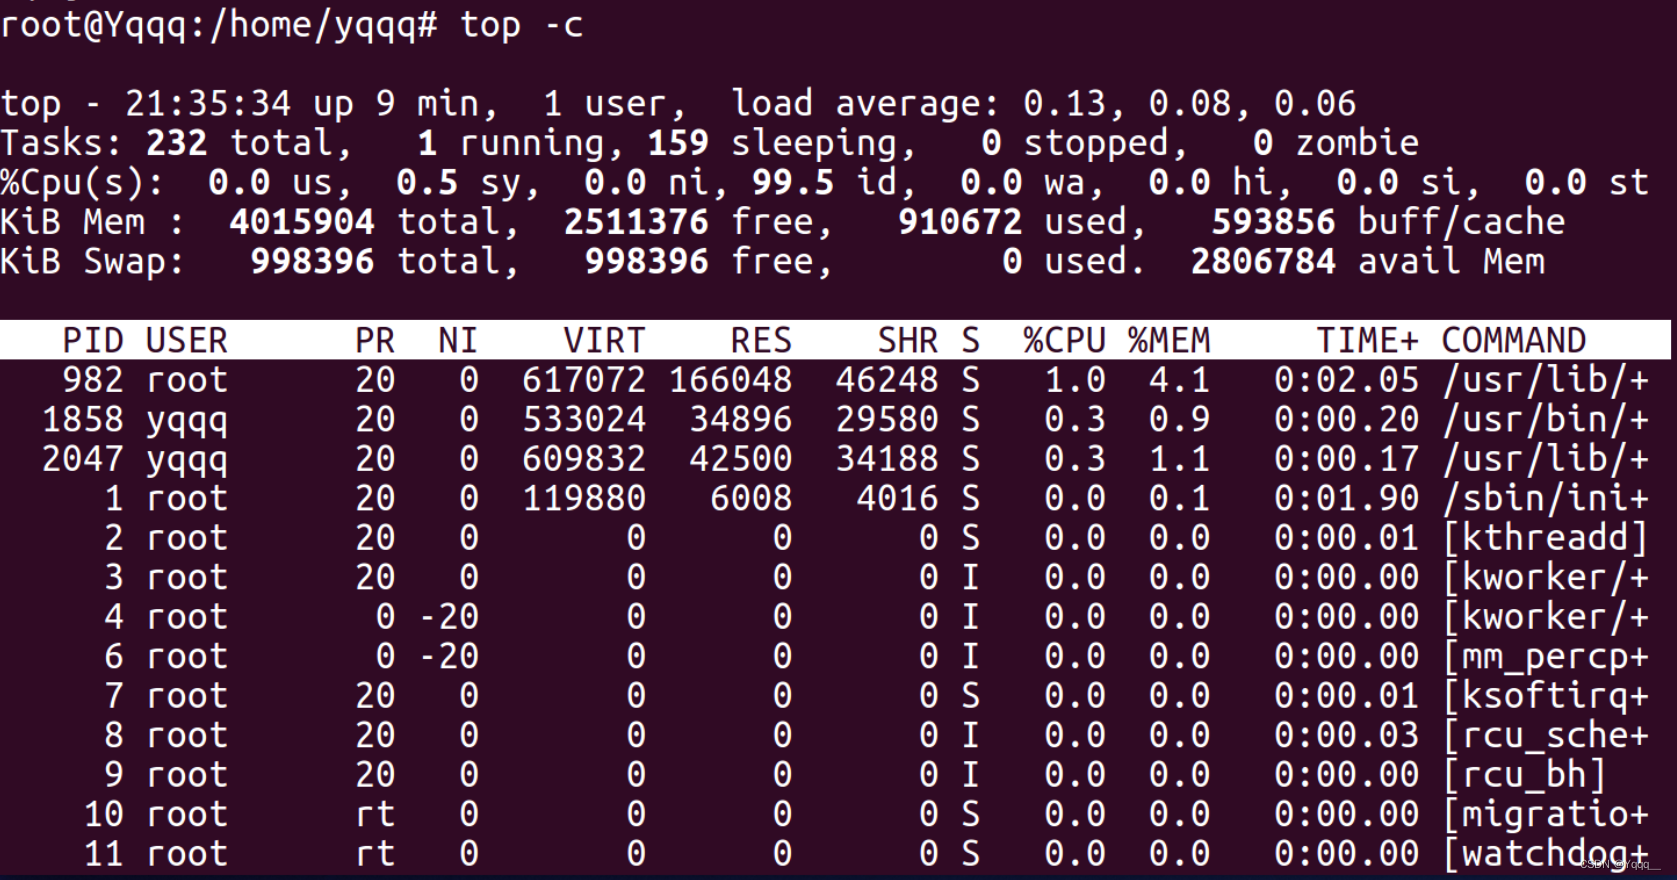Select the 99.5 idle CPU value
Viewport: 1677px width, 880px height.
click(793, 182)
